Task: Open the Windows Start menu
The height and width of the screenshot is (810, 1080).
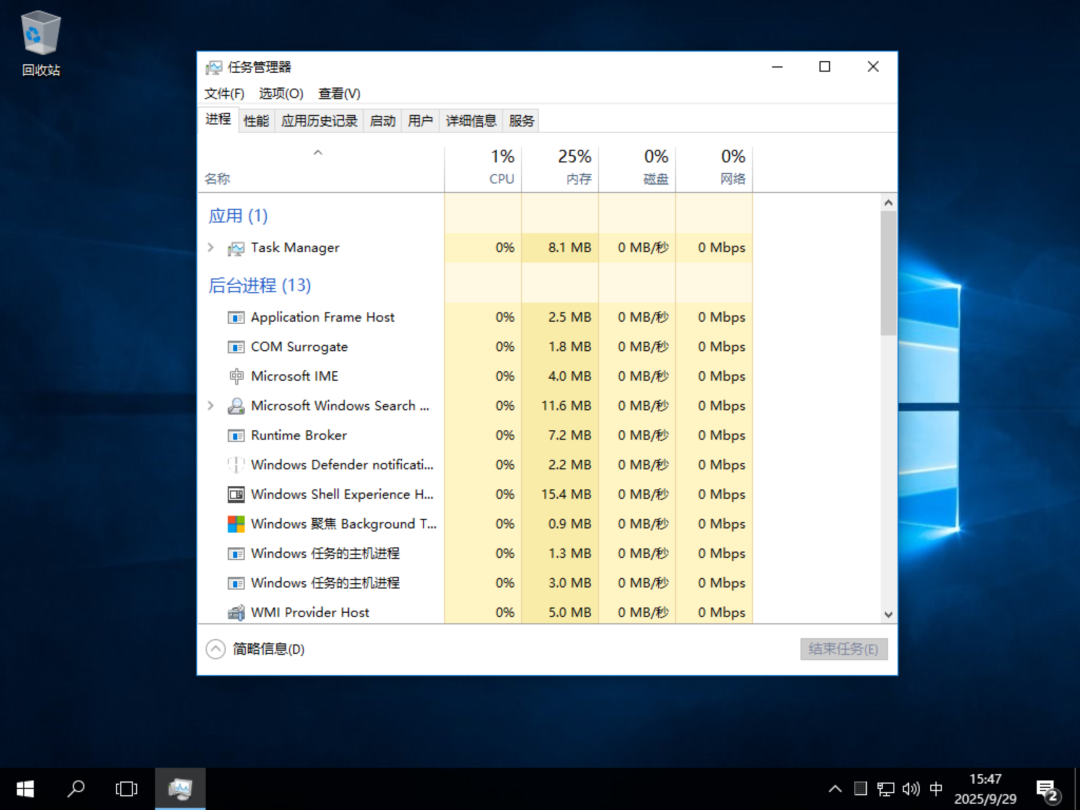Action: (x=25, y=789)
